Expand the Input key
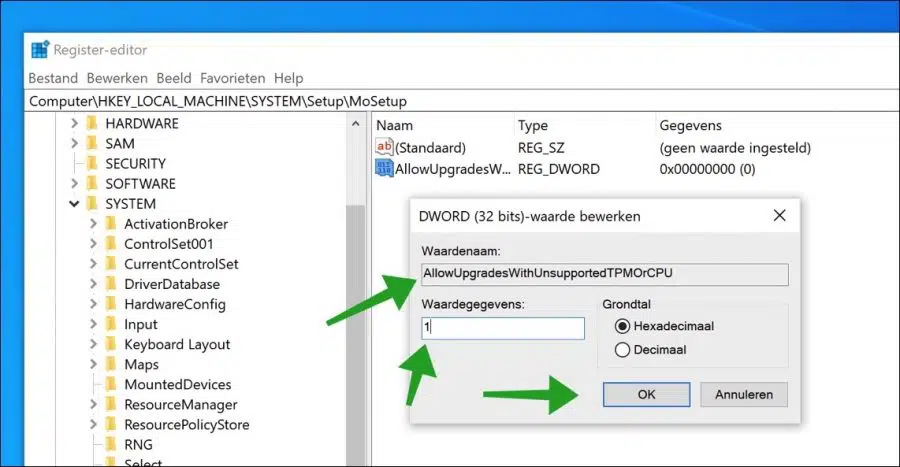Viewport: 900px width, 467px height. pyautogui.click(x=94, y=324)
